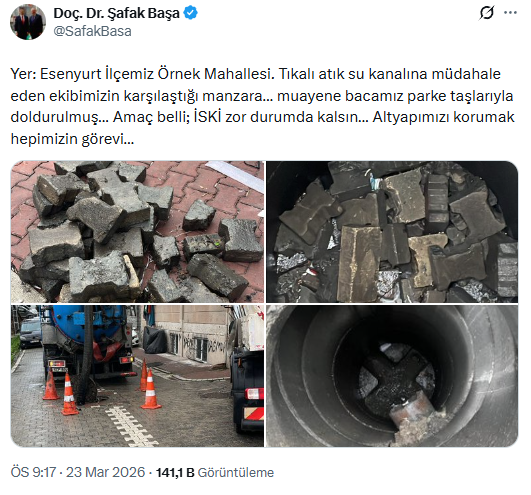Open the @SafakBasa handle link
531x495 pixels.
(x=92, y=31)
